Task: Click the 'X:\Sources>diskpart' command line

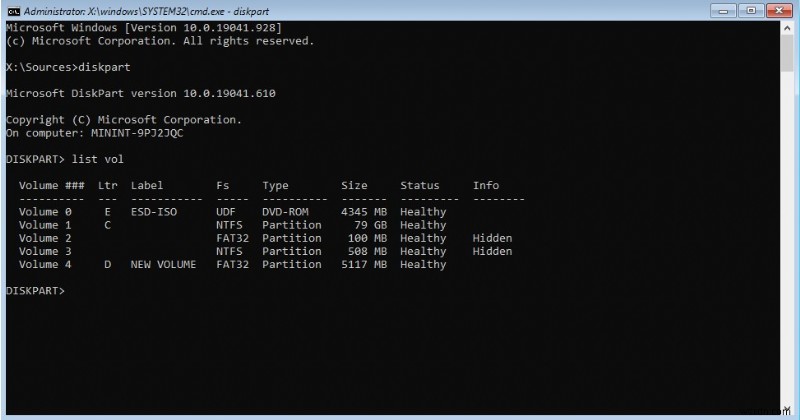Action: [68, 67]
